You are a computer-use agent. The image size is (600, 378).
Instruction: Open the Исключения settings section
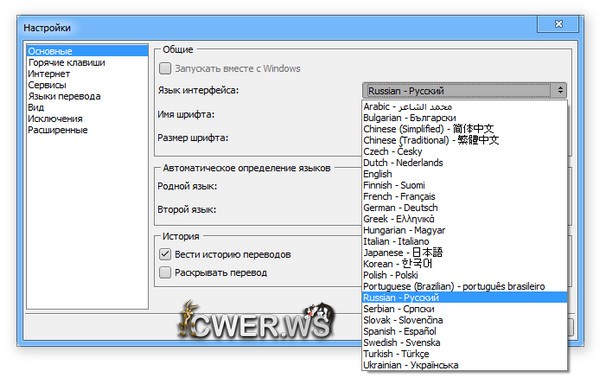pyautogui.click(x=87, y=119)
